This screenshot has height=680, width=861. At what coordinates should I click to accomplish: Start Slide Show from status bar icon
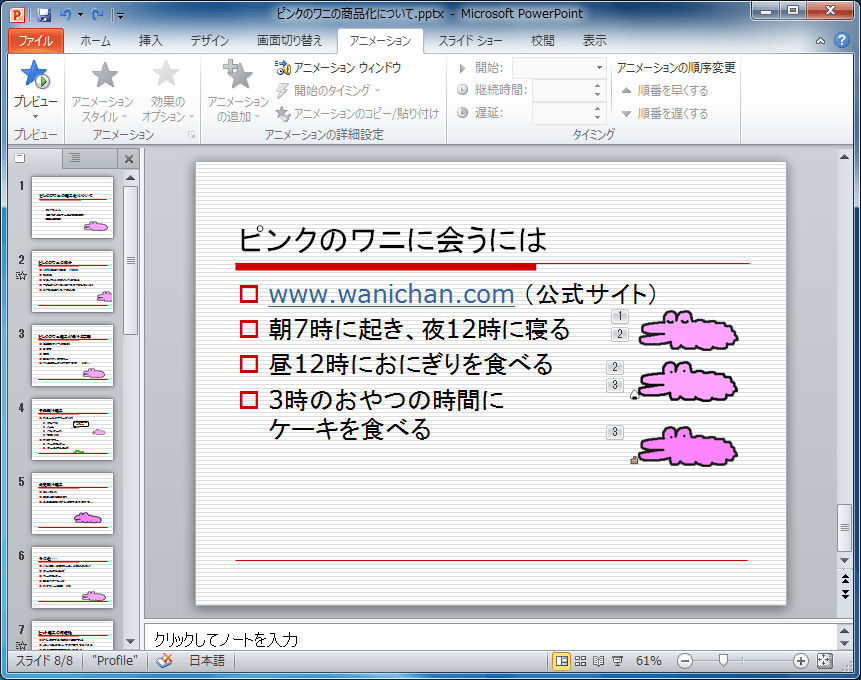[617, 661]
